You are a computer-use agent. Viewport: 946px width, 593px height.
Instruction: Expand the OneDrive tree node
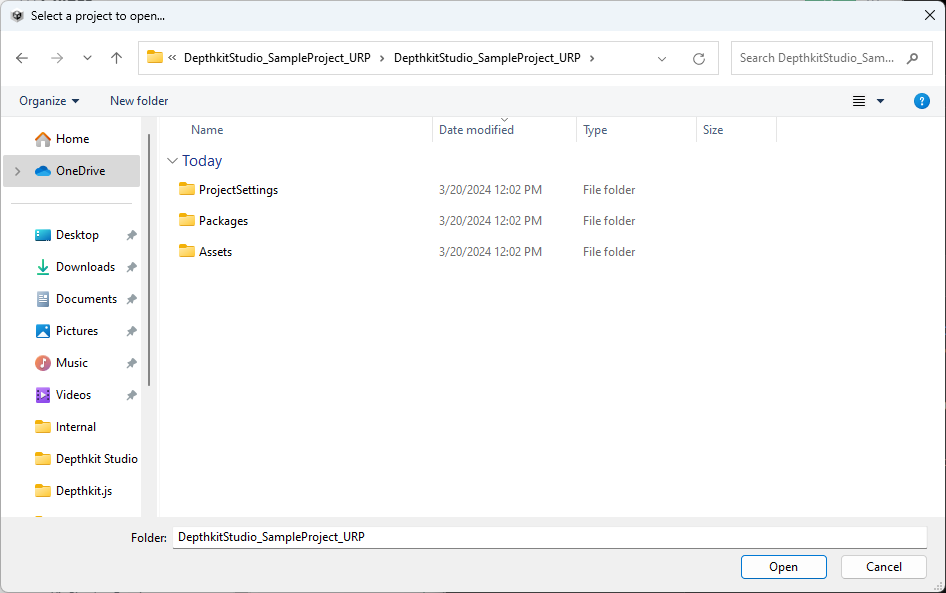click(17, 171)
